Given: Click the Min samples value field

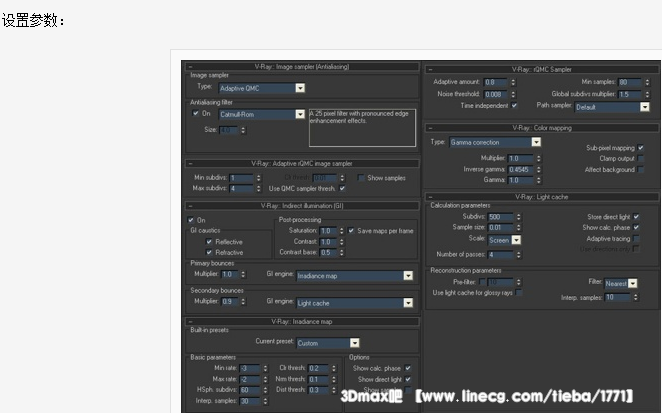Looking at the screenshot, I should 629,82.
